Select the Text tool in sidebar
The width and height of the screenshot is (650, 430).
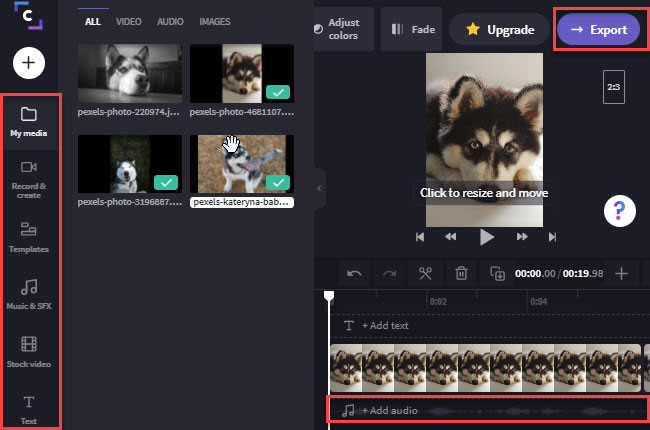click(29, 408)
